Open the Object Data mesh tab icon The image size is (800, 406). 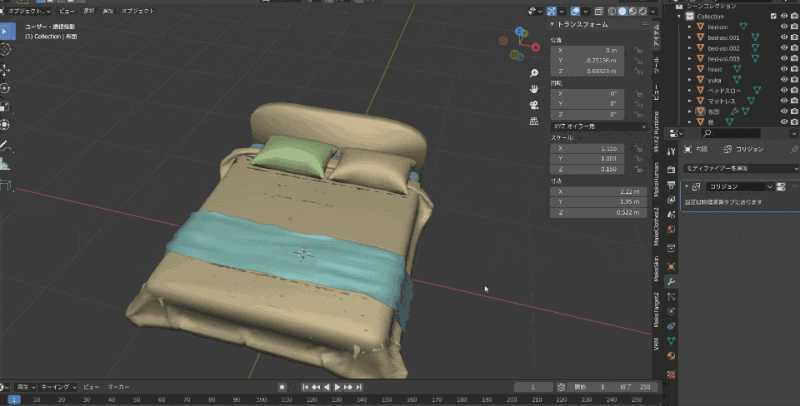[671, 341]
